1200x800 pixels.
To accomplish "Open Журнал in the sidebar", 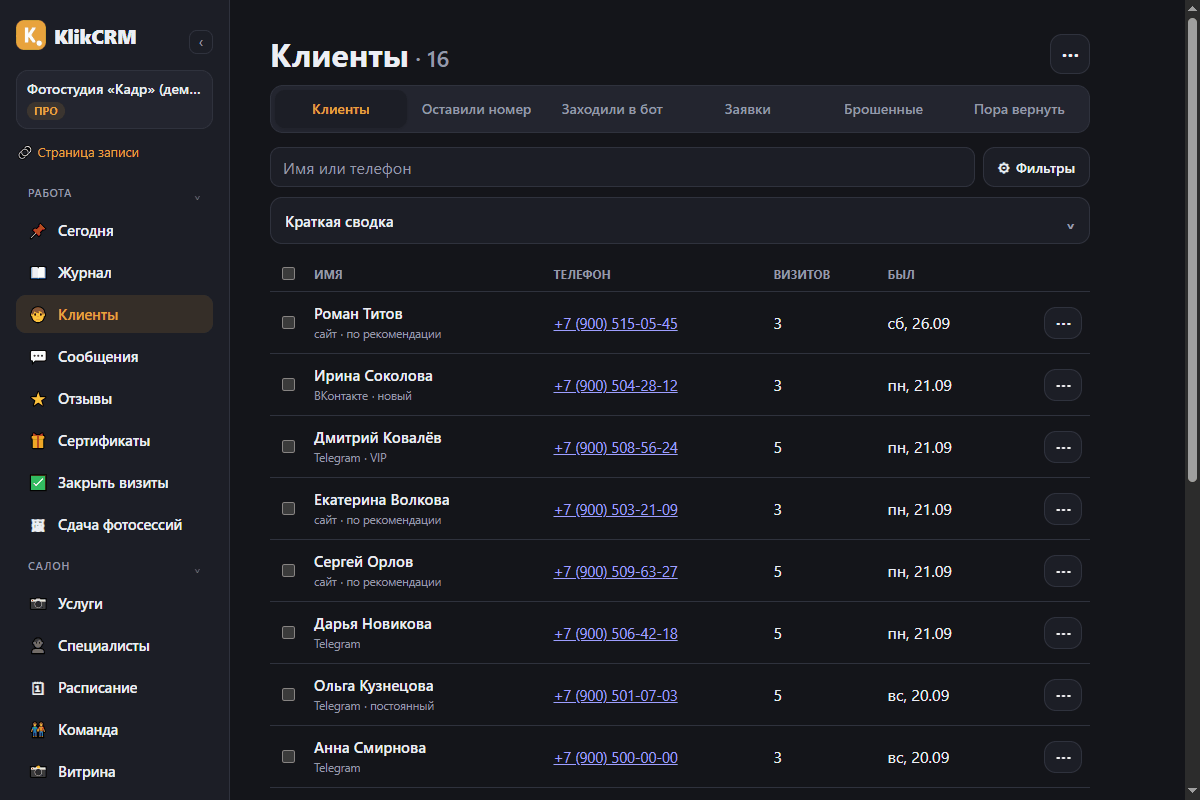I will point(114,273).
